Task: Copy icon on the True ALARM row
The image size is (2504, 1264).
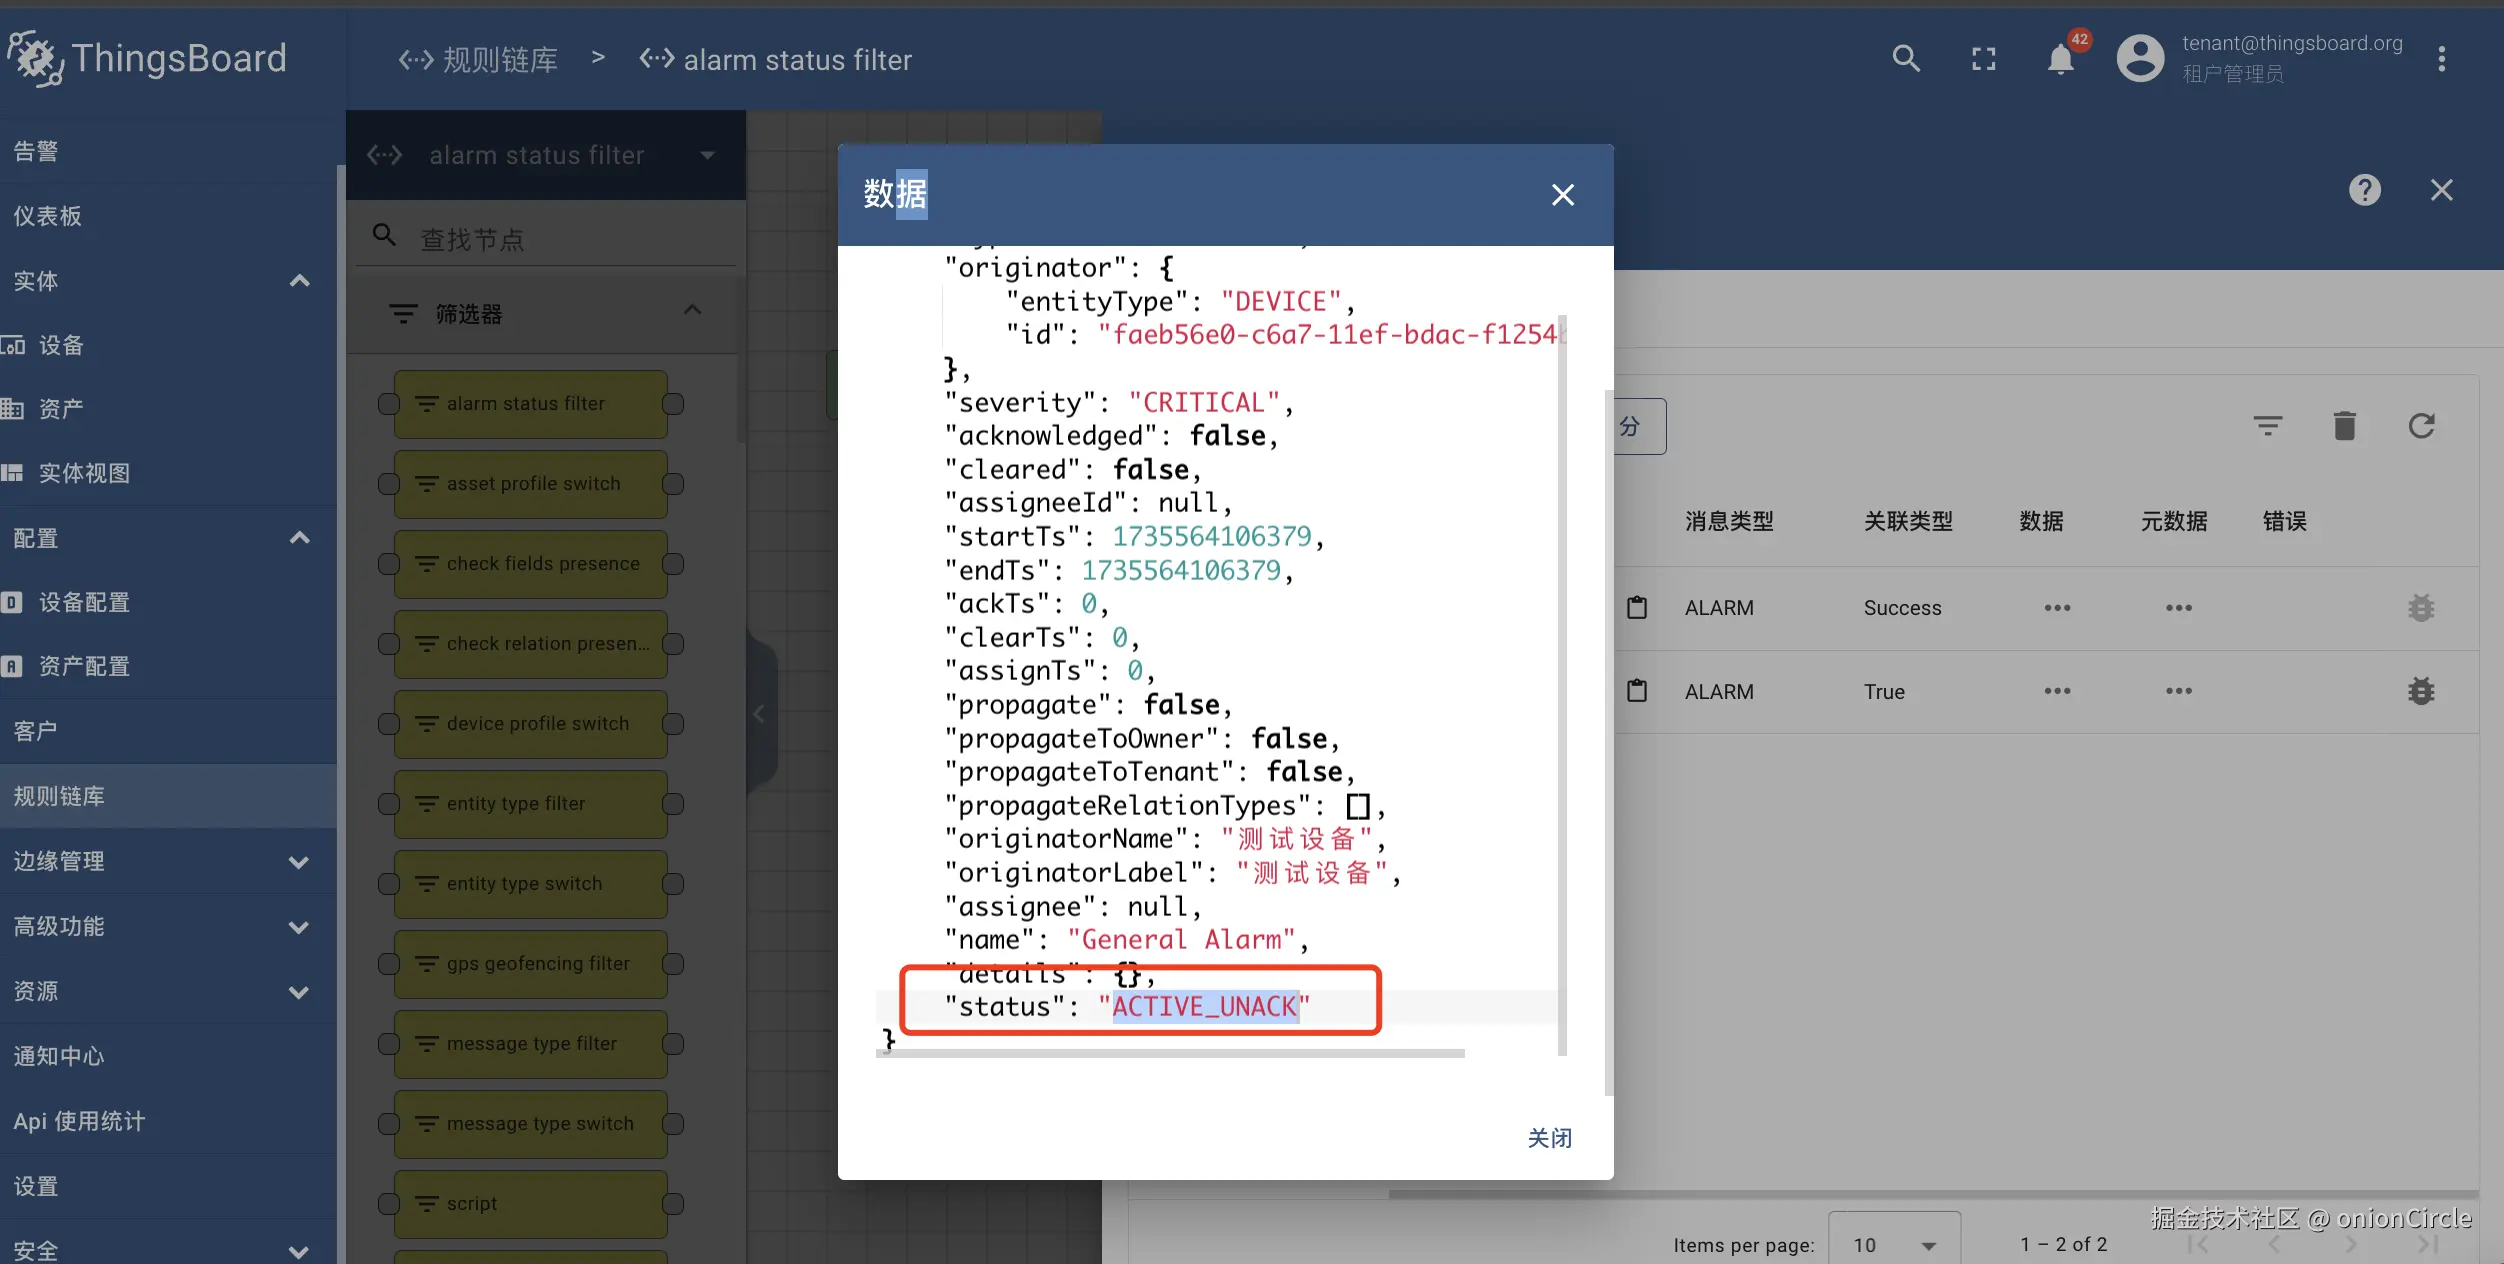Action: [x=1637, y=691]
